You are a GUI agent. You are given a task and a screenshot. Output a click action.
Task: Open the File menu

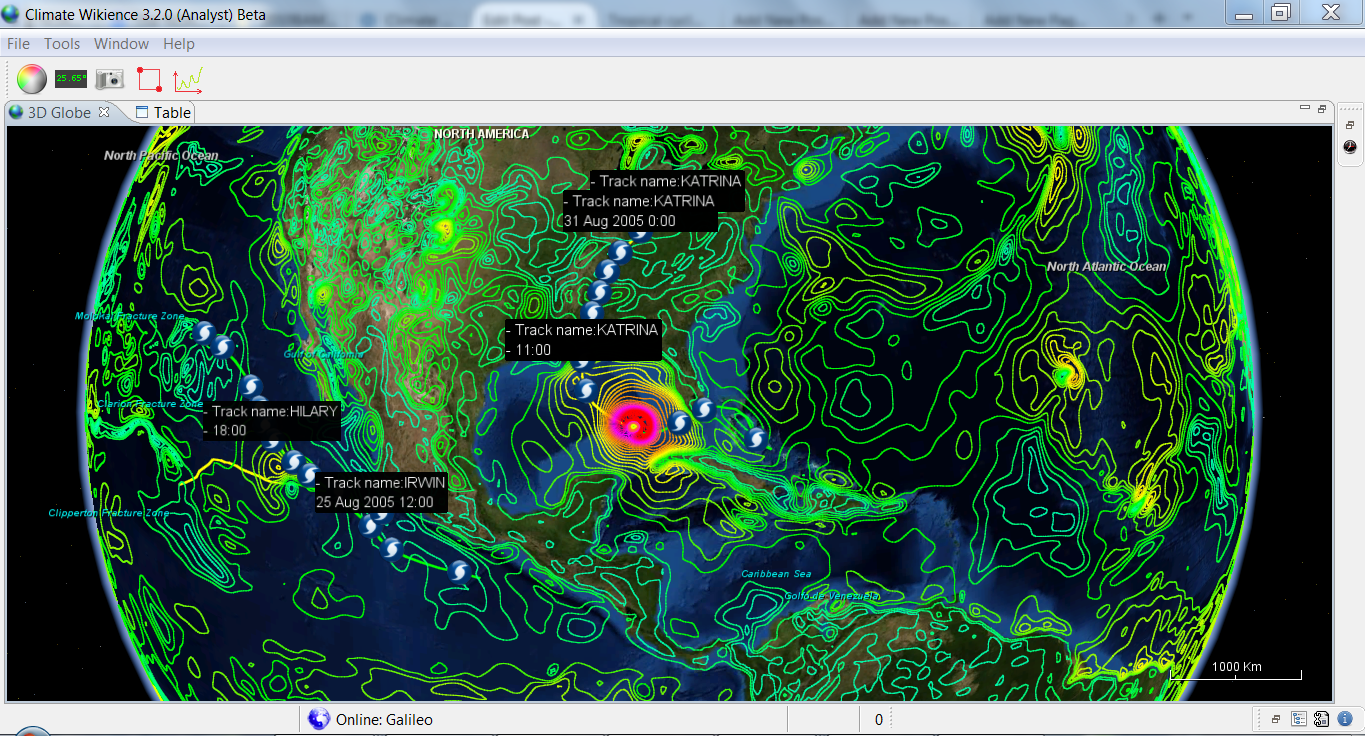[19, 44]
